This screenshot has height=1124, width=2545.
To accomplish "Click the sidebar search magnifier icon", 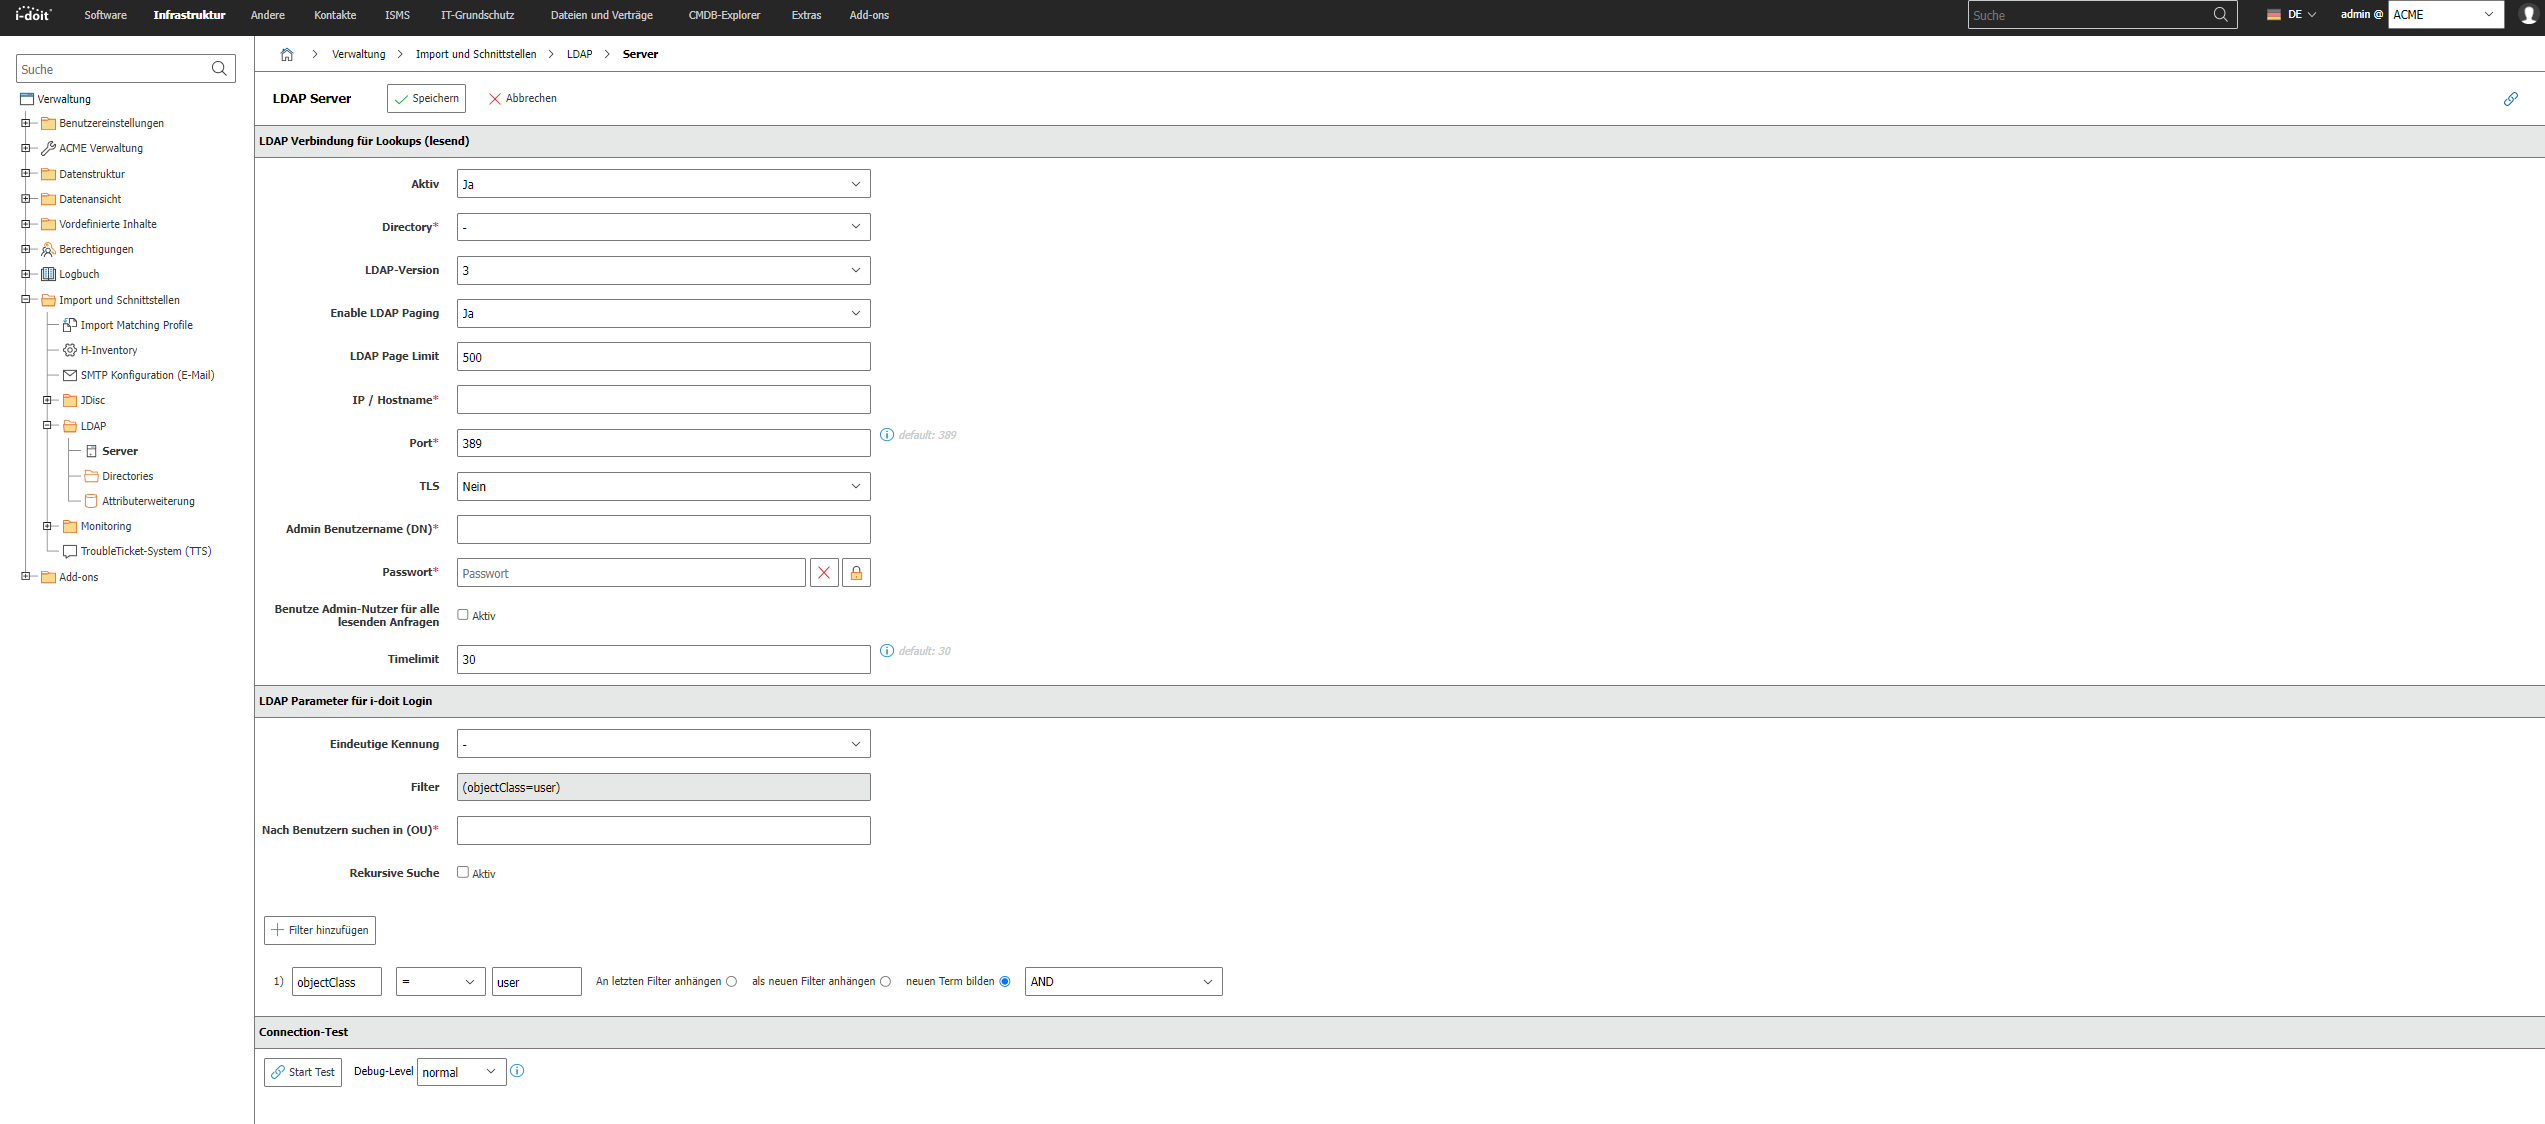I will click(x=219, y=69).
